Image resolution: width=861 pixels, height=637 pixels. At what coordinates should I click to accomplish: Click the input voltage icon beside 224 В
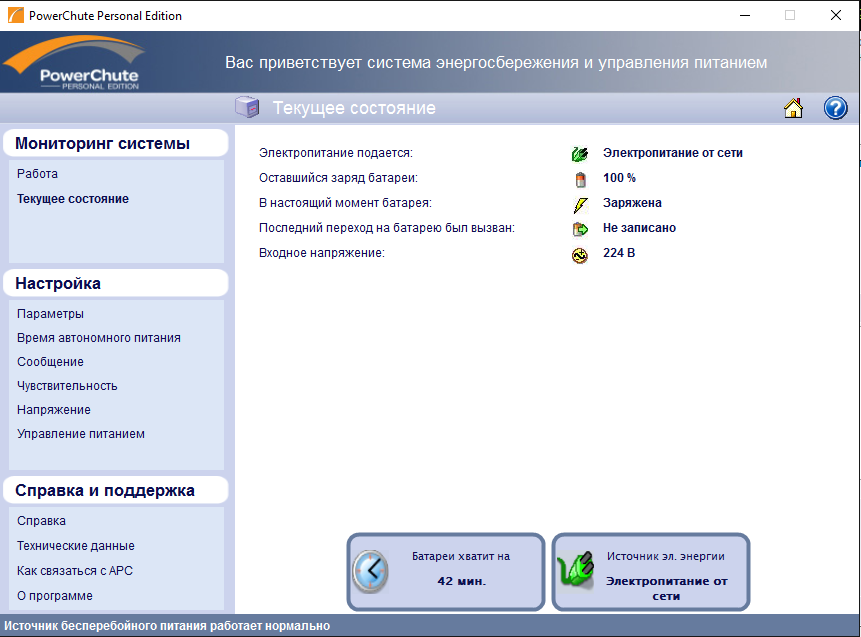coord(580,254)
